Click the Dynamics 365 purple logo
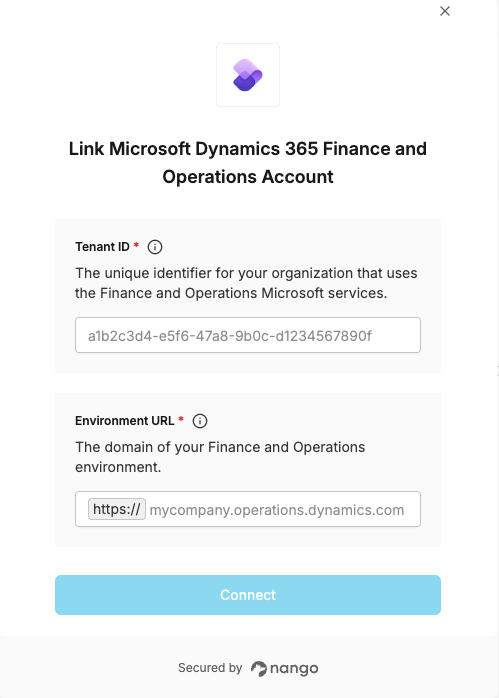 click(x=247, y=75)
